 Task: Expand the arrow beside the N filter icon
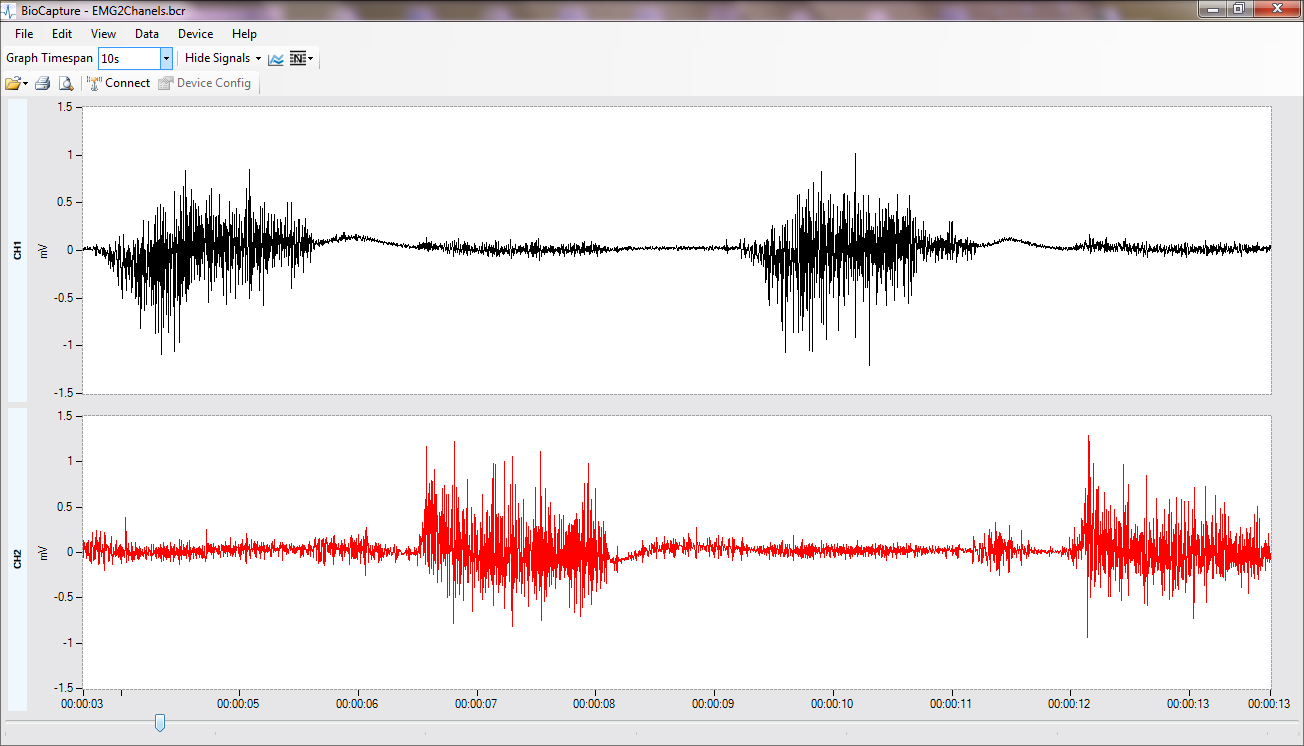click(x=311, y=59)
